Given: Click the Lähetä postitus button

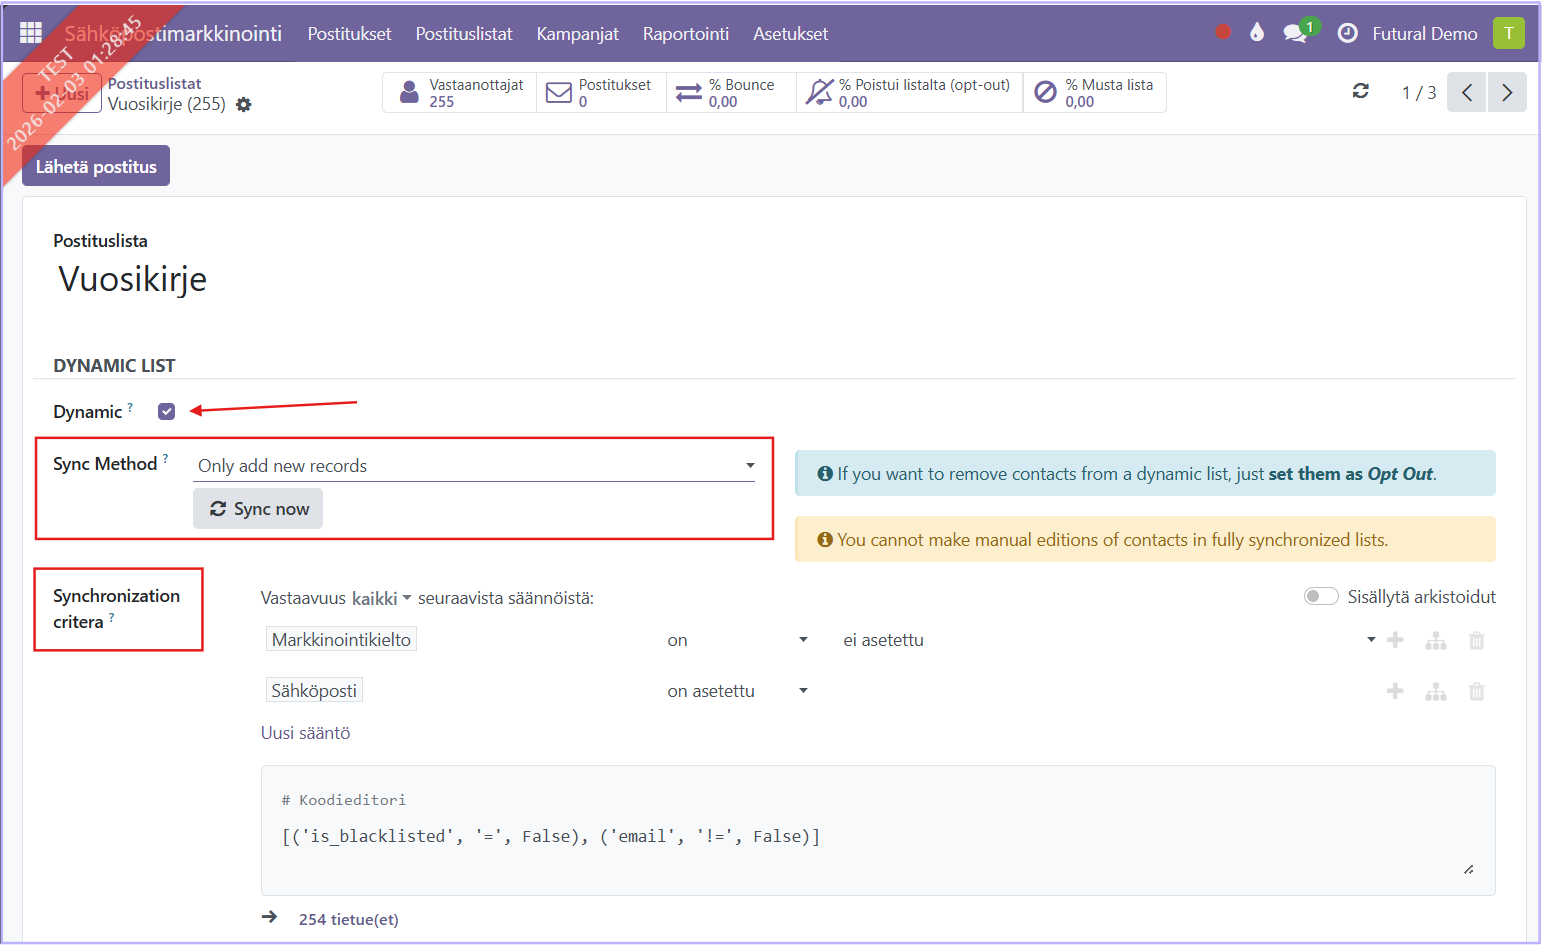Looking at the screenshot, I should [x=96, y=166].
